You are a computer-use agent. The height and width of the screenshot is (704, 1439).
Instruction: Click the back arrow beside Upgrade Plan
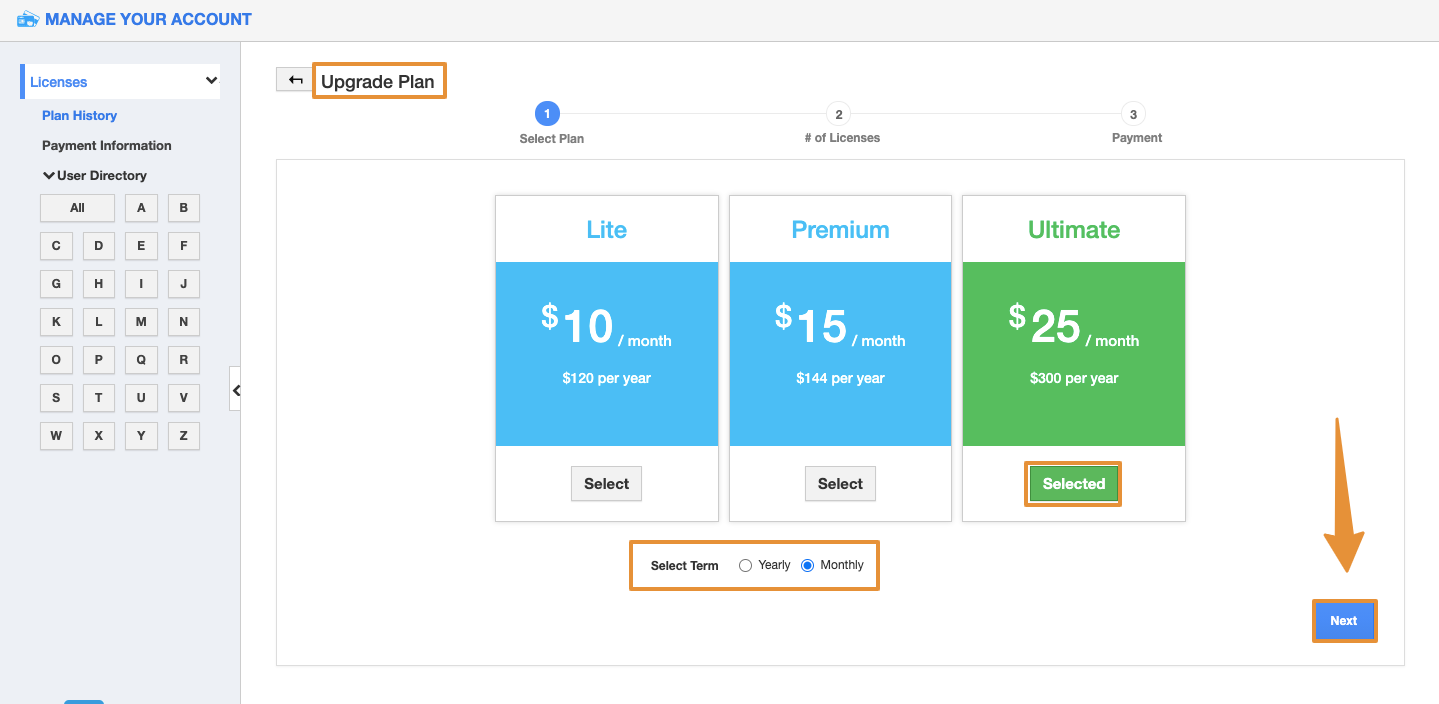(295, 80)
